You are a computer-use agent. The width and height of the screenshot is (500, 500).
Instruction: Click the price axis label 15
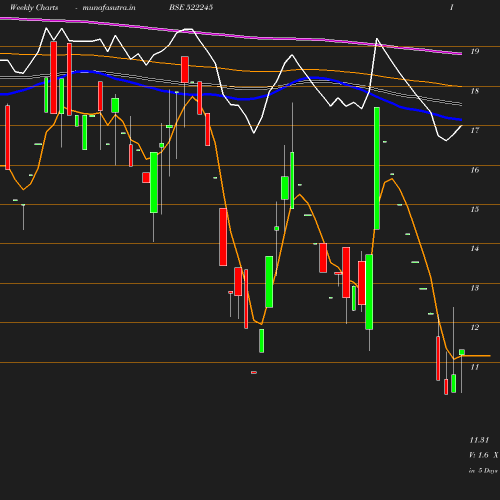[x=475, y=209]
